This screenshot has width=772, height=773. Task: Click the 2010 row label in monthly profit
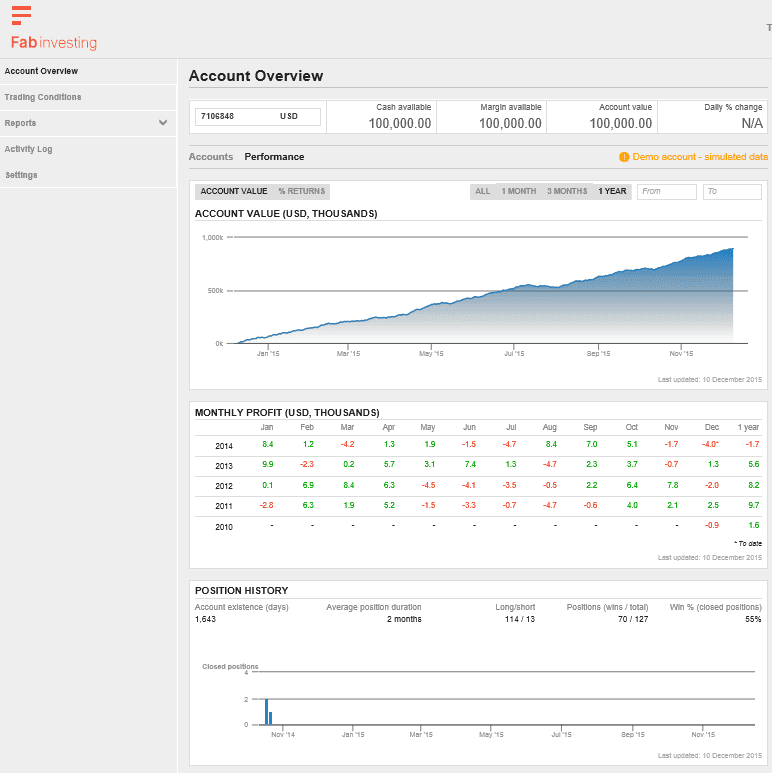pyautogui.click(x=224, y=527)
